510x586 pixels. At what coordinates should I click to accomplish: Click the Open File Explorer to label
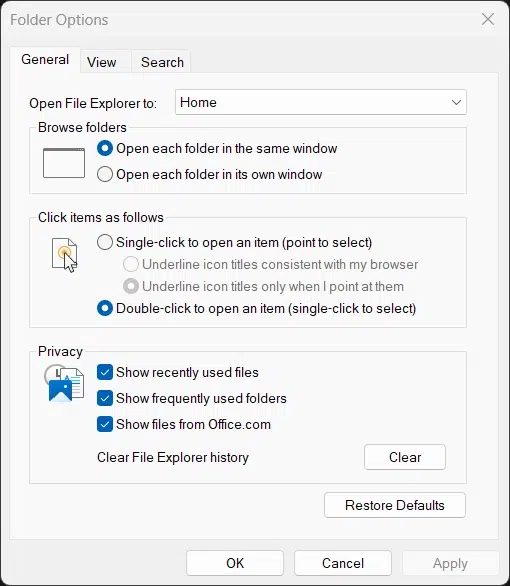93,103
